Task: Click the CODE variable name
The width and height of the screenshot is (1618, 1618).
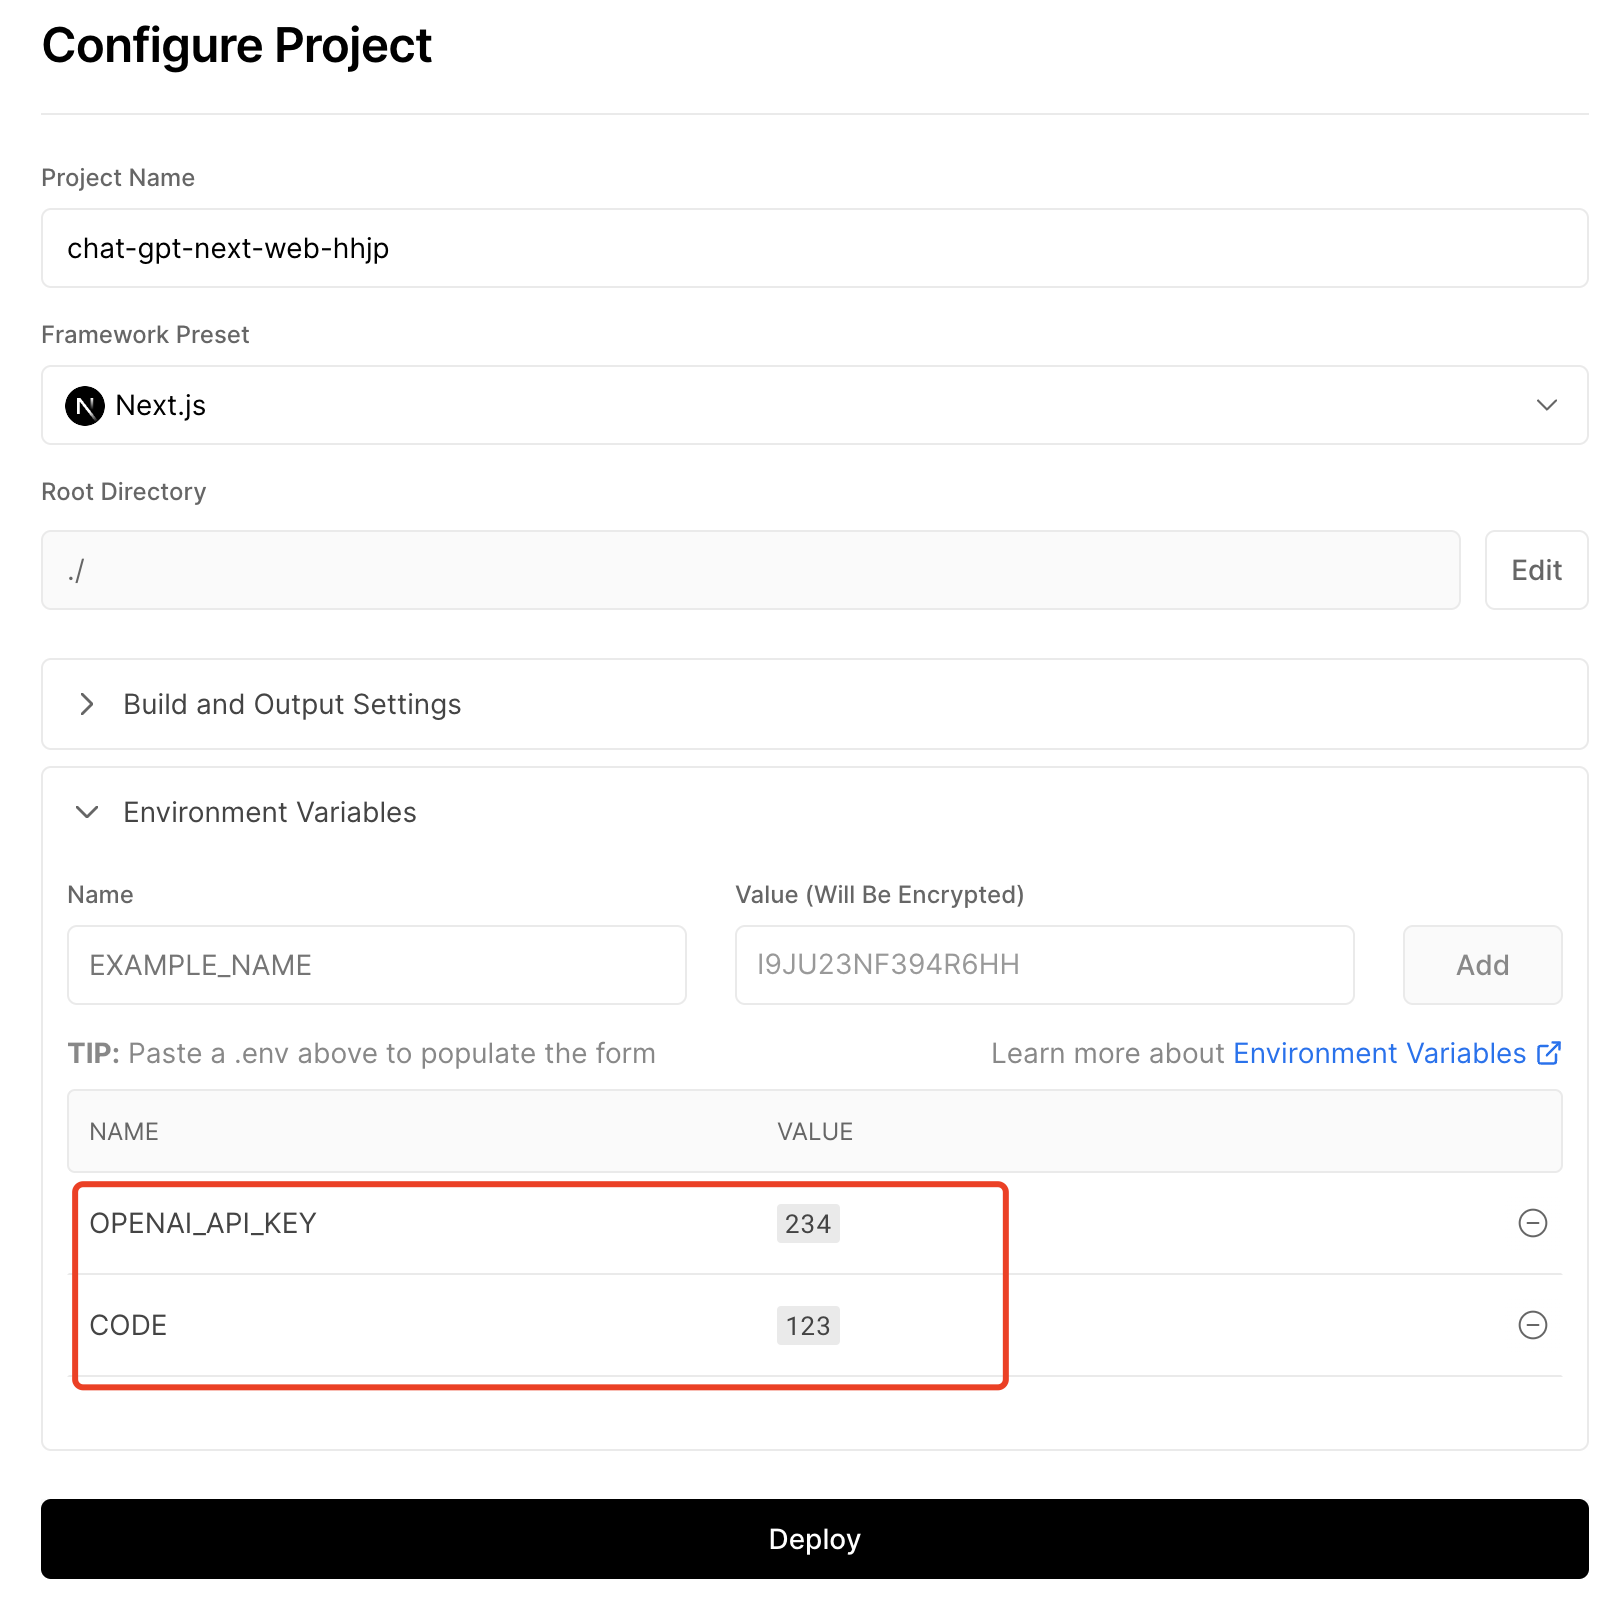Action: click(x=128, y=1325)
